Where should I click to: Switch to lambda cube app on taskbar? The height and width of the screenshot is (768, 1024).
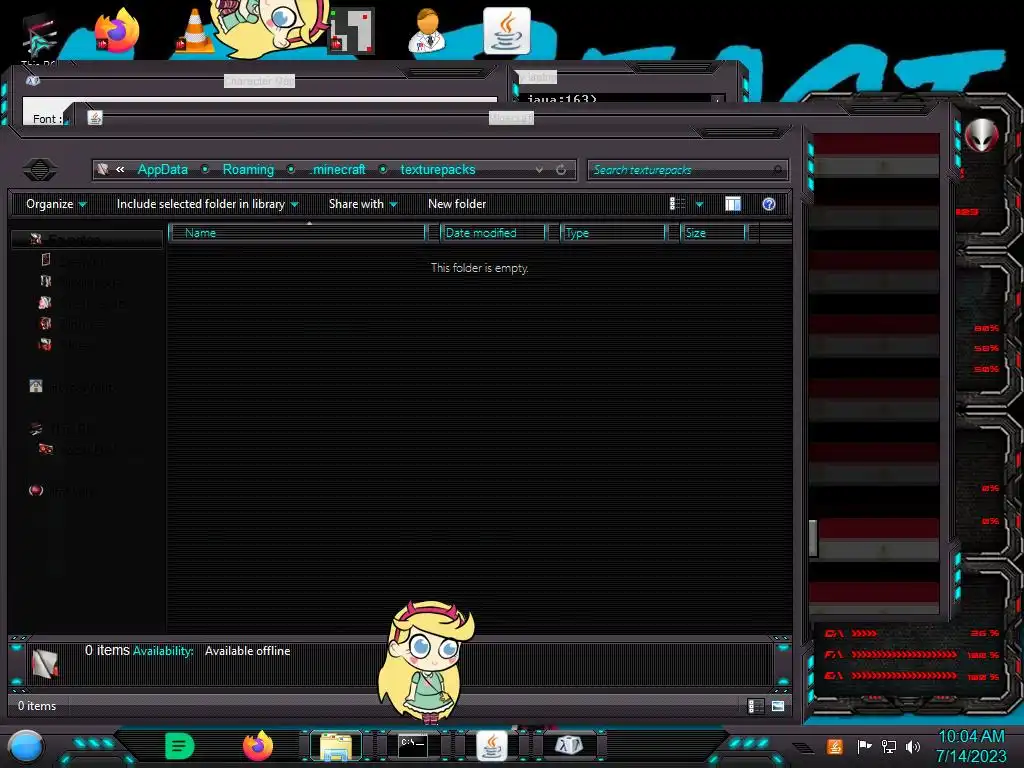pos(569,746)
